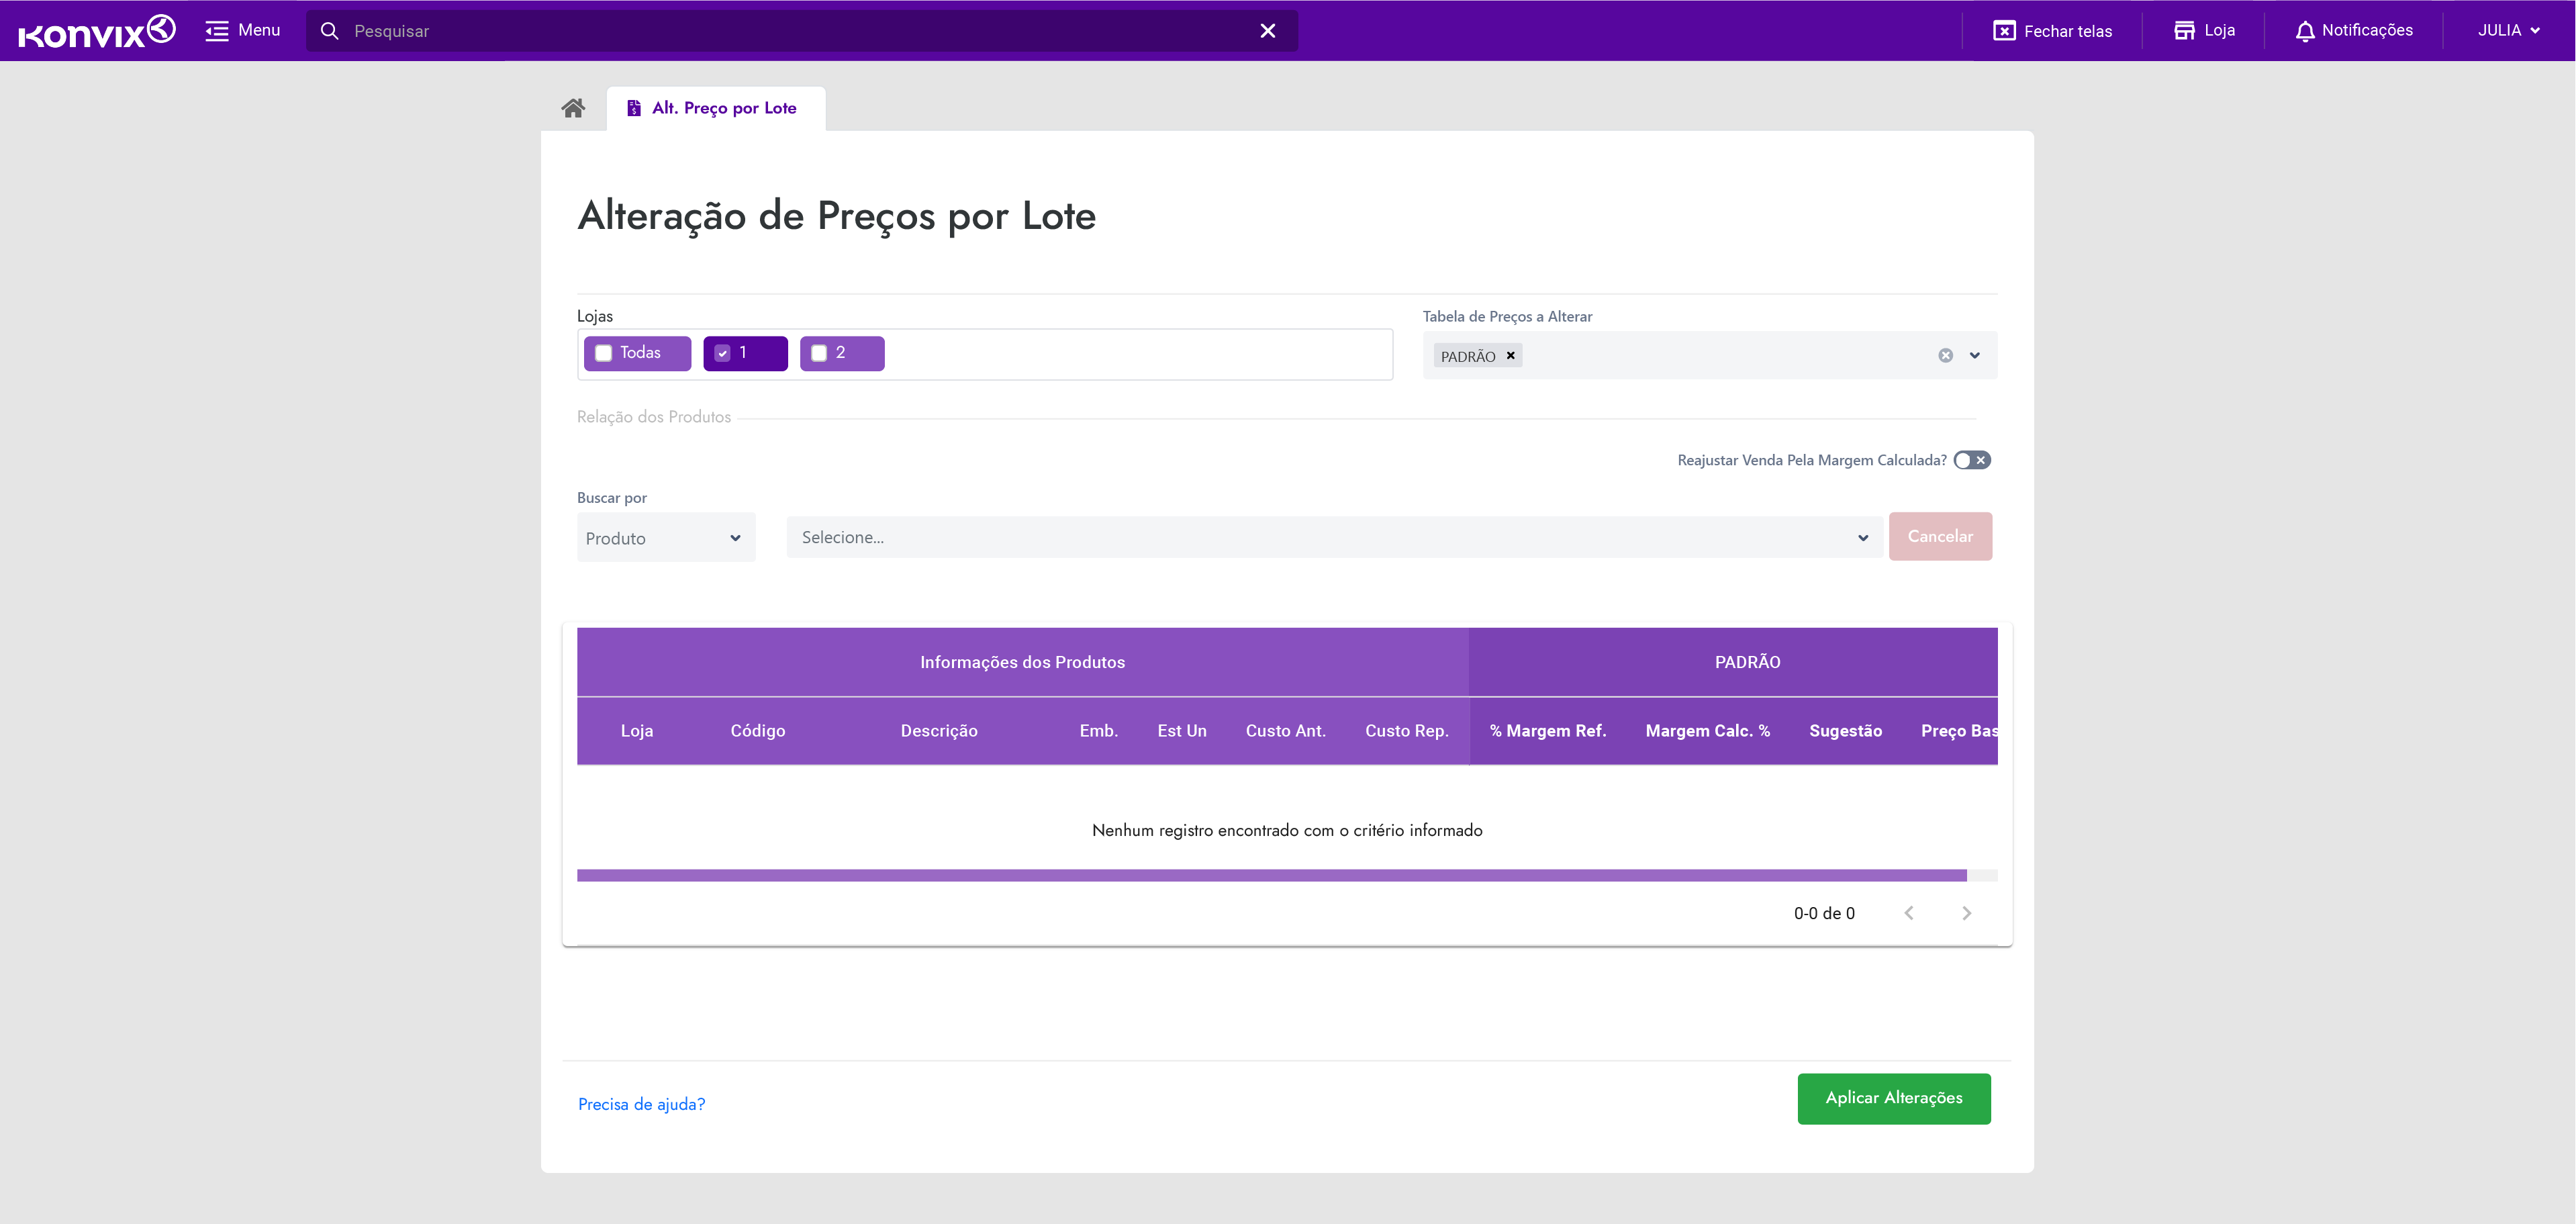Clear all price table selections

tap(1945, 356)
